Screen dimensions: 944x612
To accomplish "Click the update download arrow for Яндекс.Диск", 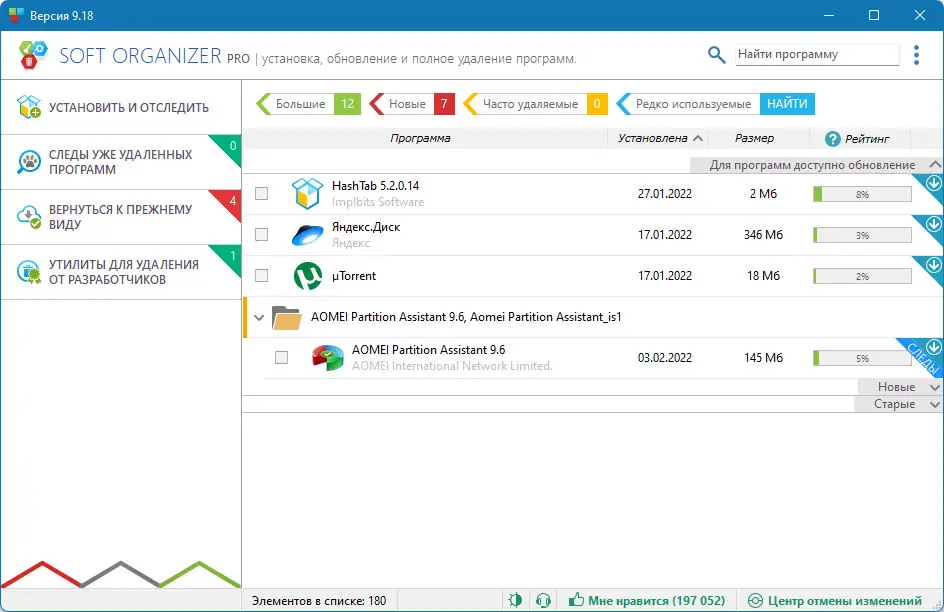I will pyautogui.click(x=934, y=224).
